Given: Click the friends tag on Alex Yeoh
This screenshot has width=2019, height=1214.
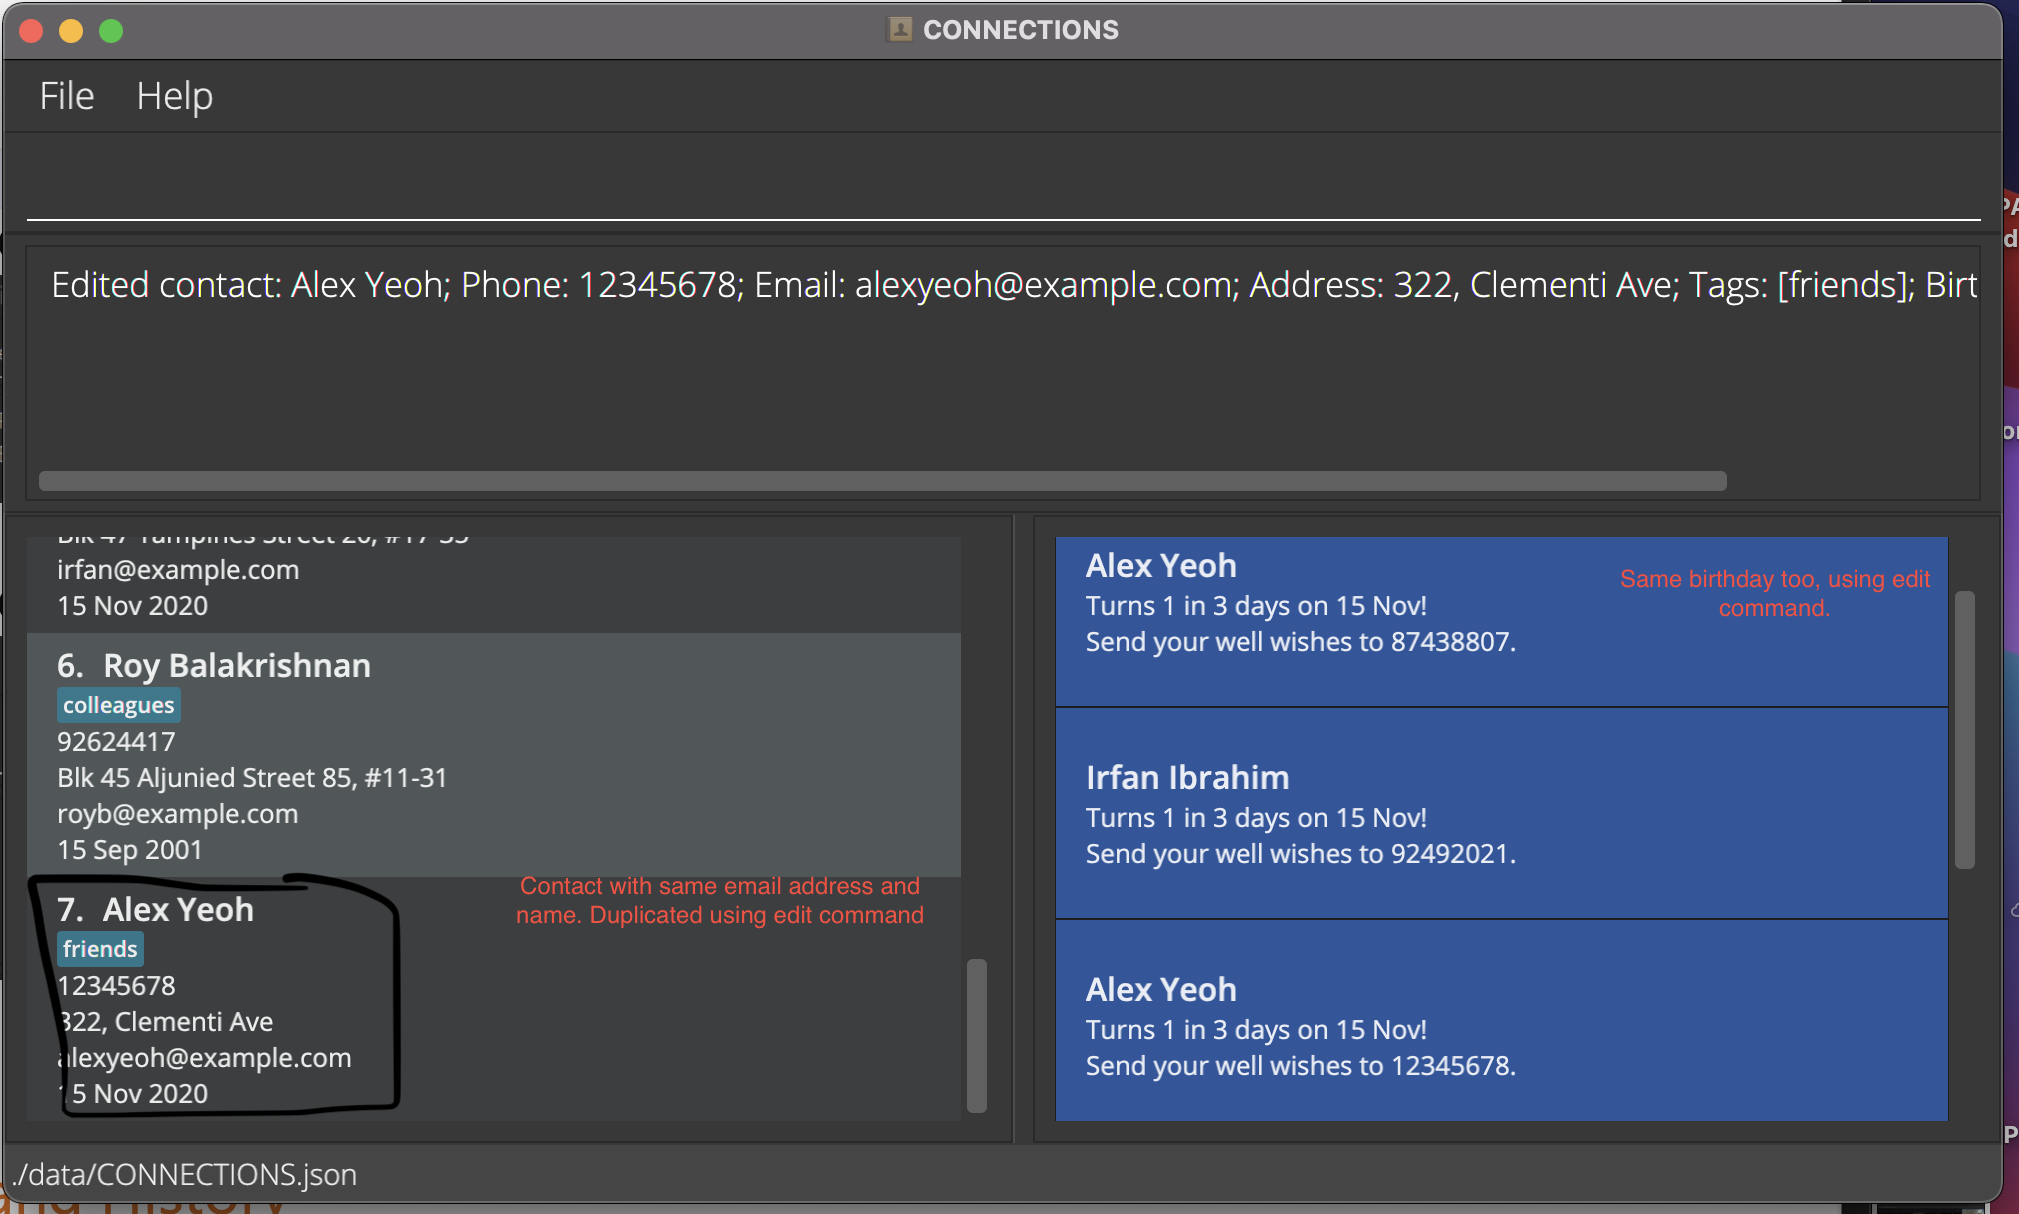Looking at the screenshot, I should tap(100, 950).
